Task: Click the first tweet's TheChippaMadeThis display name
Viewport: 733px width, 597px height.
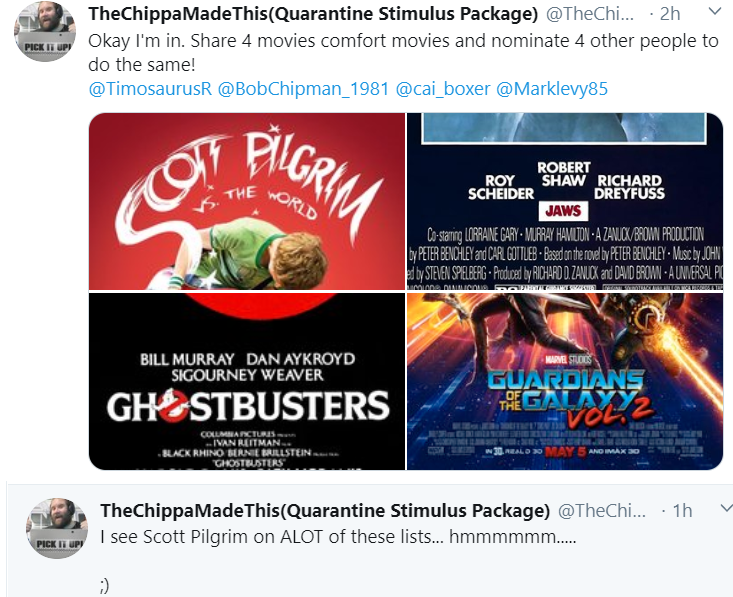Action: click(313, 14)
